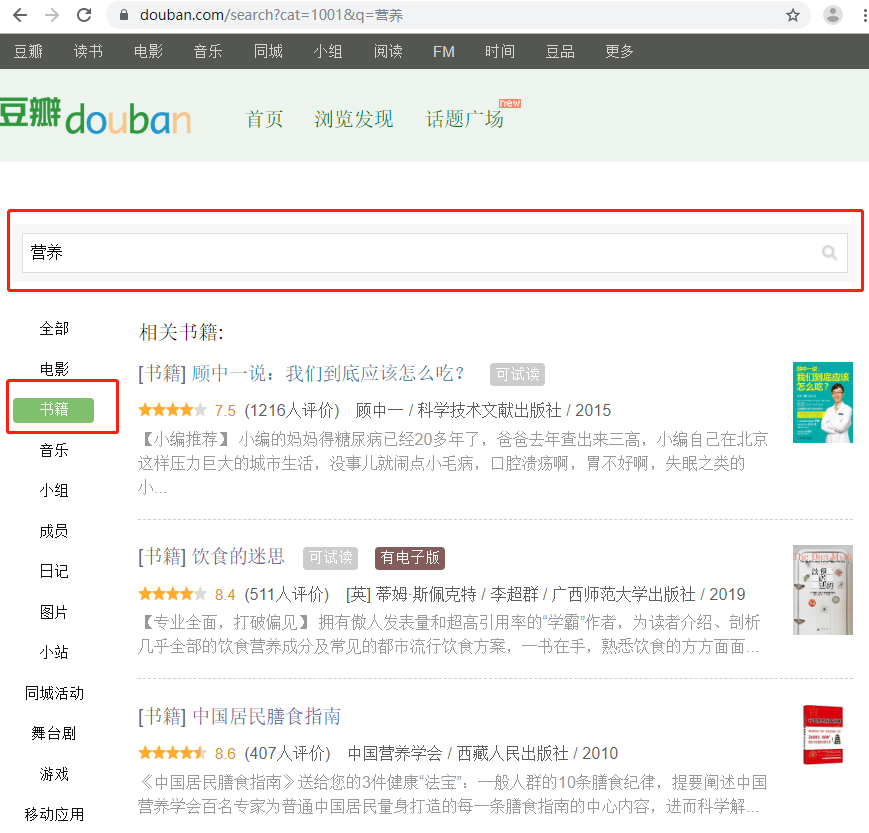Click the site lock icon in address bar

125,16
